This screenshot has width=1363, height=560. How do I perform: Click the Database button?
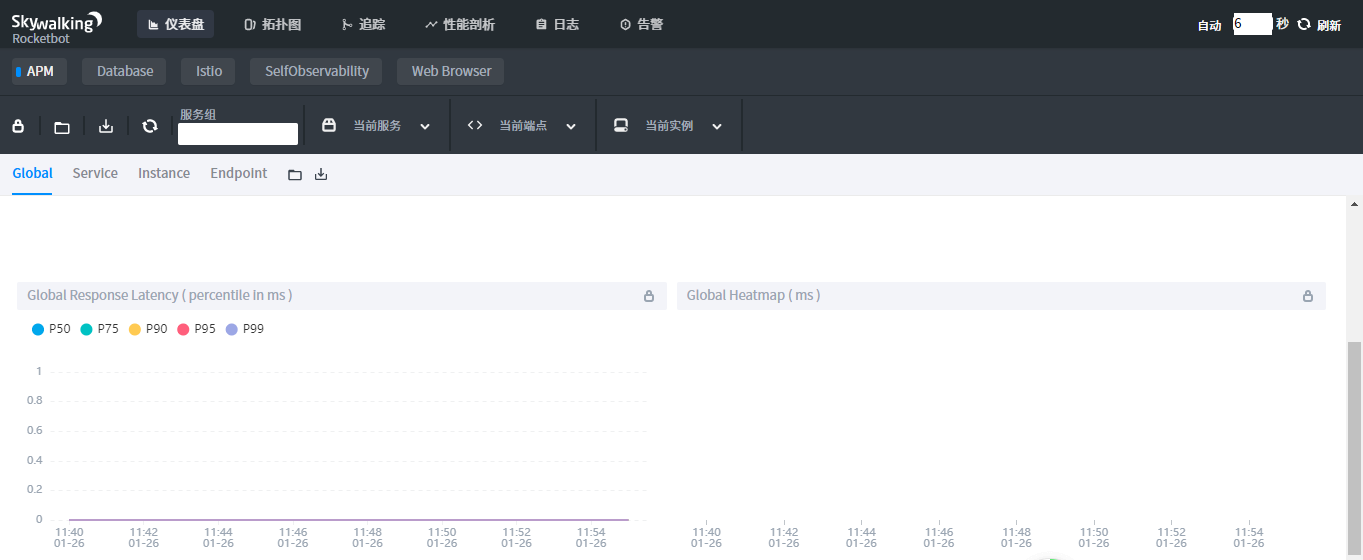pos(125,71)
